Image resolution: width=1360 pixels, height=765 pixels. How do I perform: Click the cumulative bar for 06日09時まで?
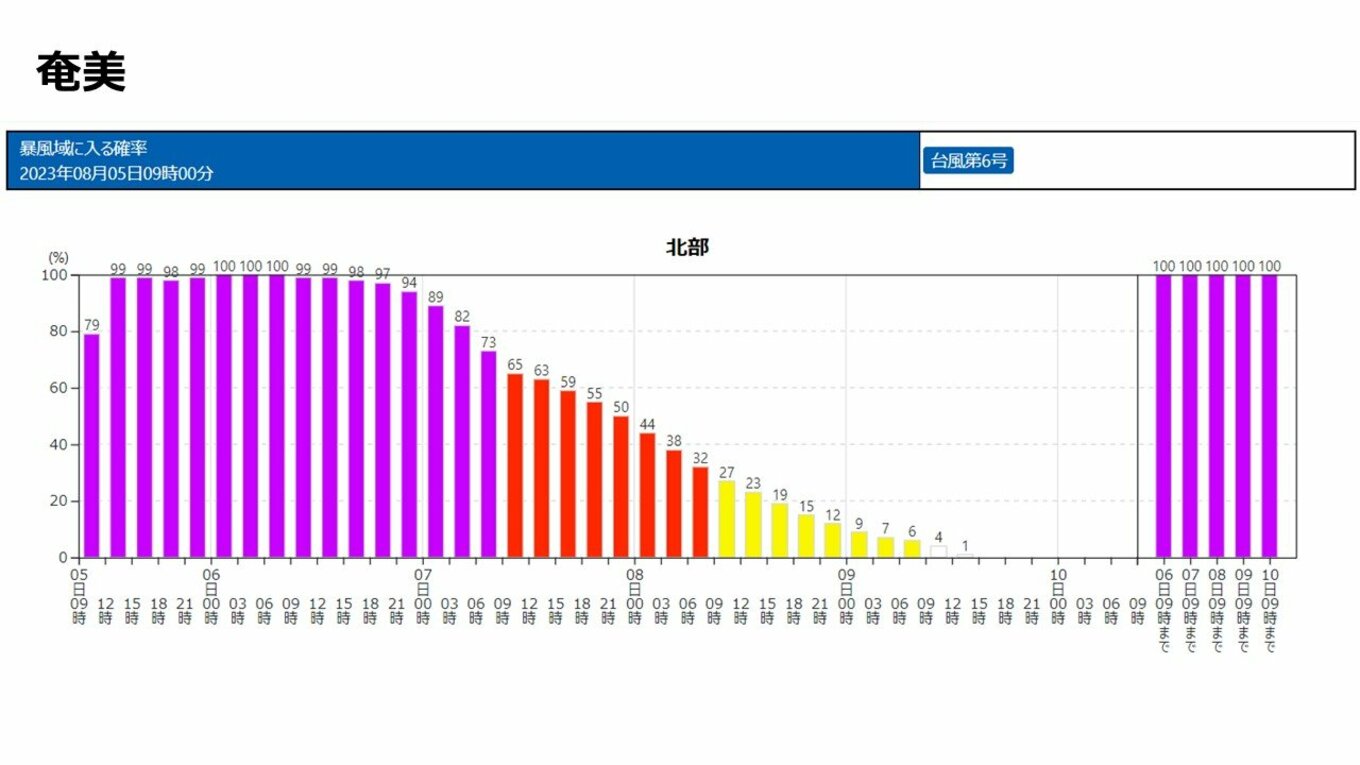pyautogui.click(x=1163, y=416)
